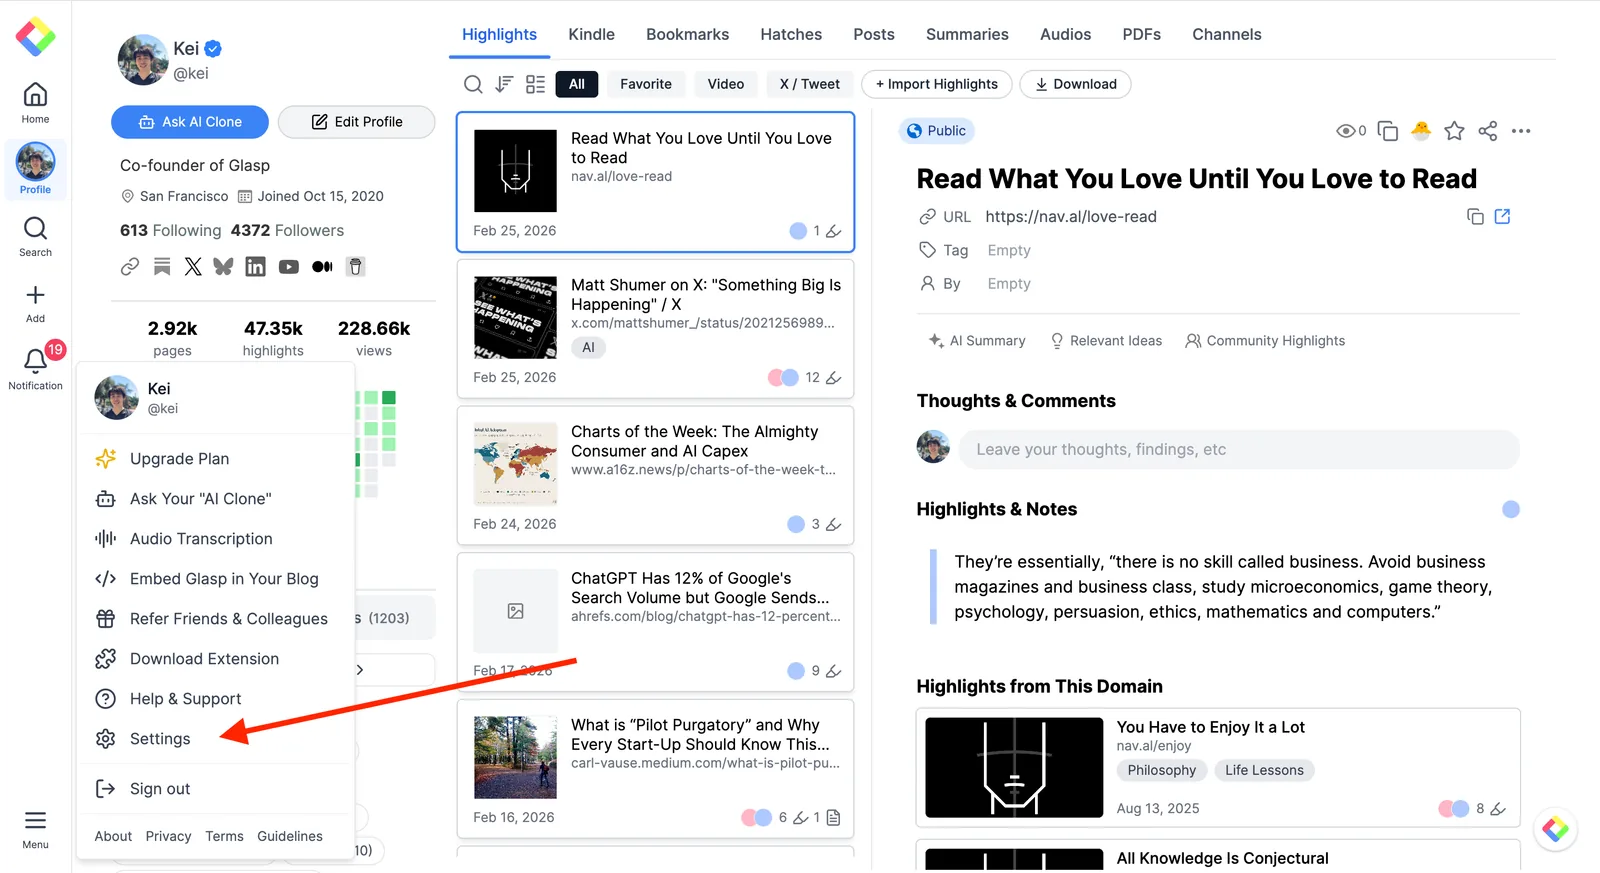Click the website link chain icon under Followers
This screenshot has width=1600, height=873.
(130, 266)
